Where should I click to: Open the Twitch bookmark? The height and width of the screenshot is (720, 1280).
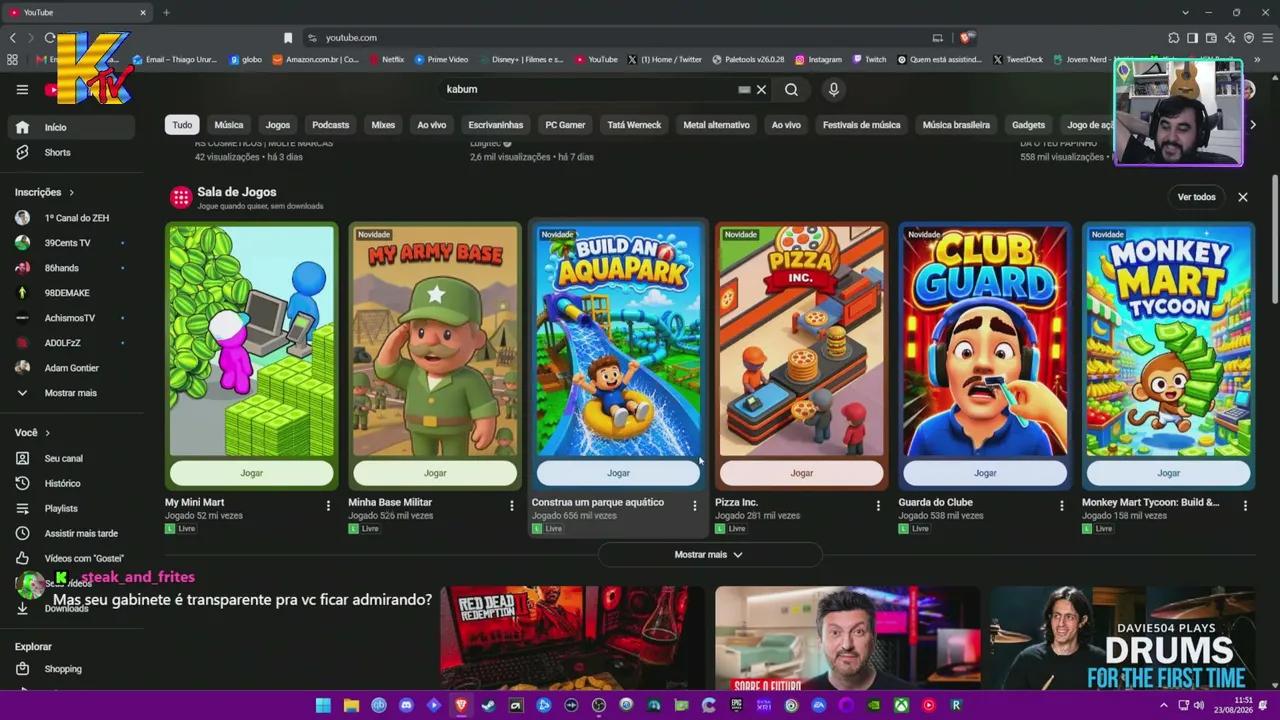point(869,59)
